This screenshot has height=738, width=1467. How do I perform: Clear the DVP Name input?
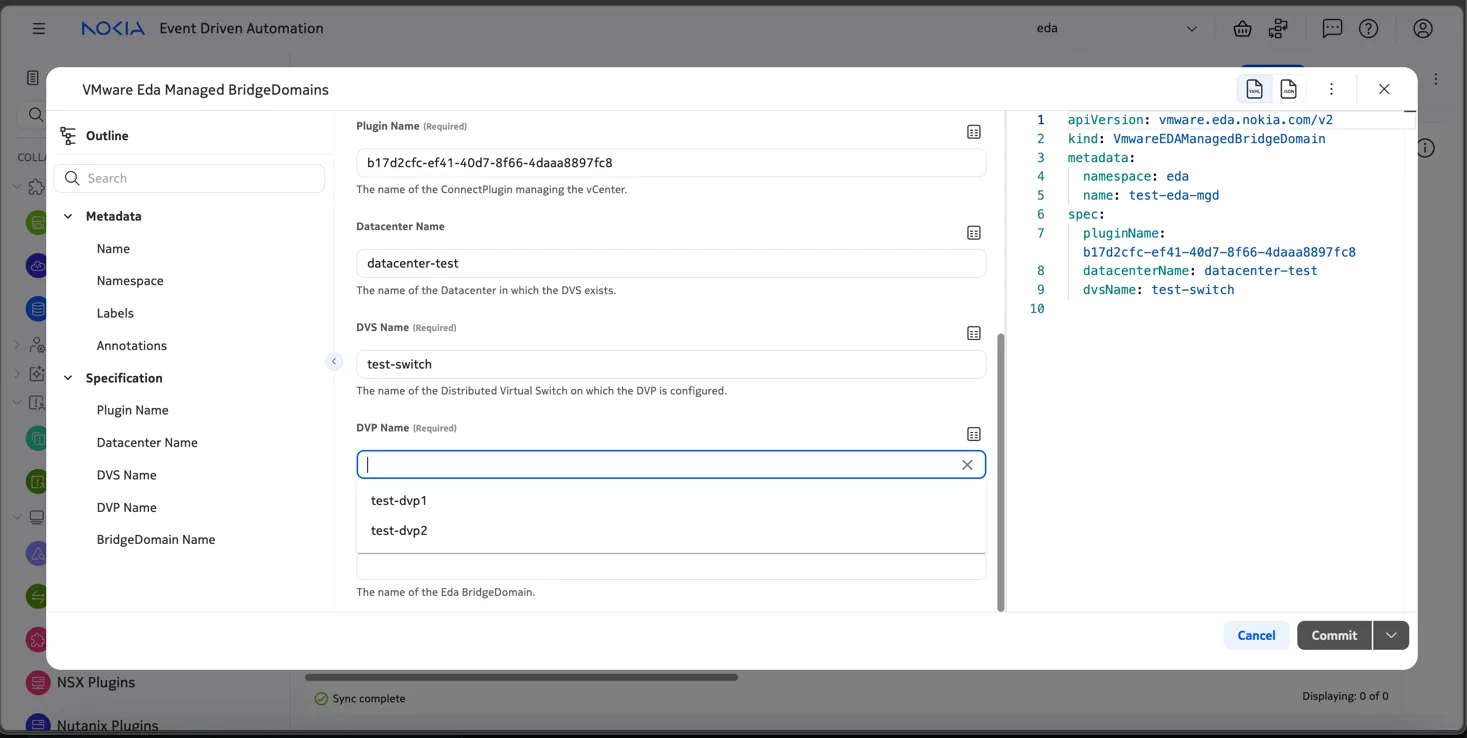(x=967, y=465)
